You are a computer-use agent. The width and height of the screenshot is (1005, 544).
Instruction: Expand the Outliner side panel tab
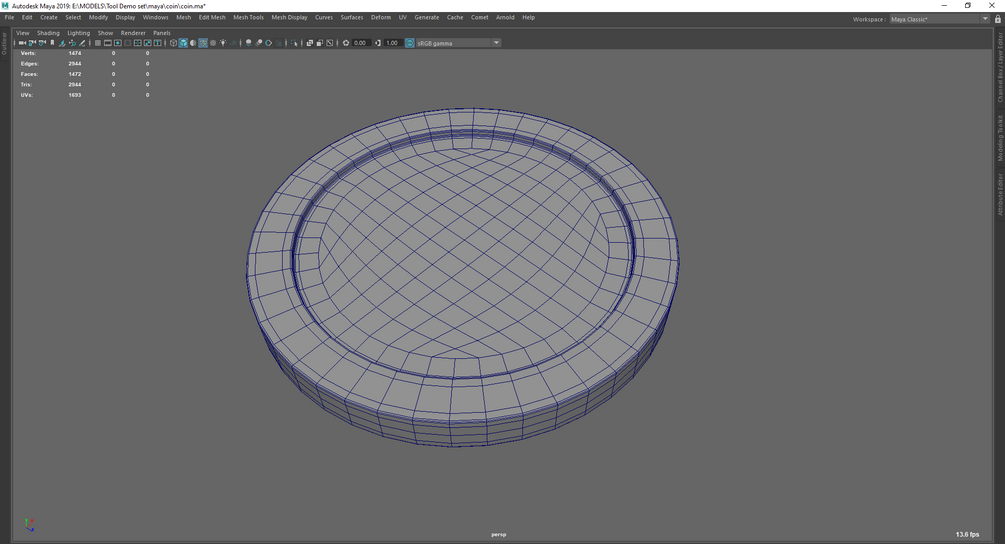click(4, 43)
